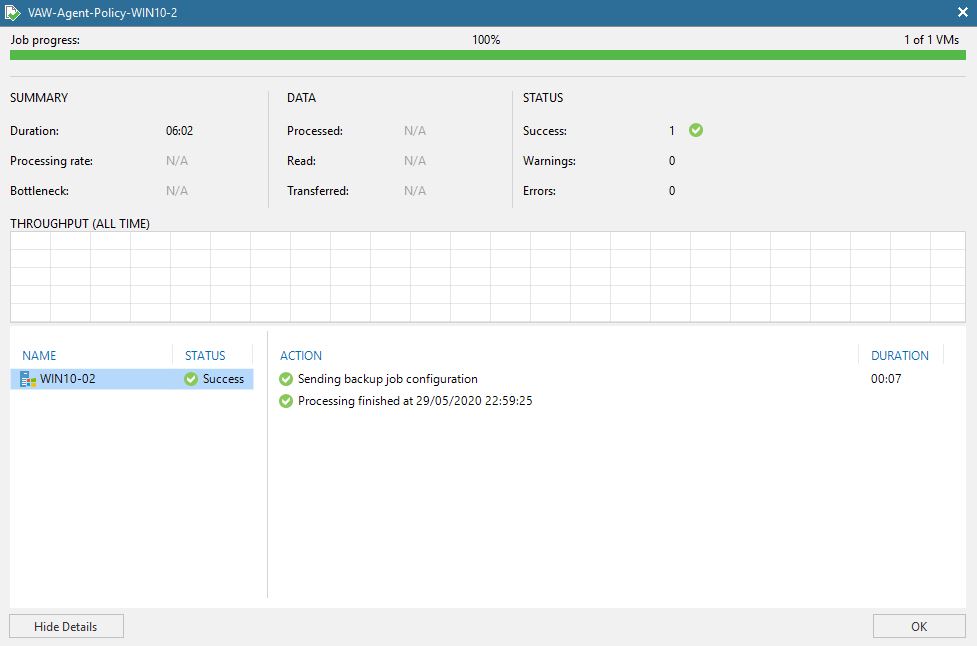Close the VAW-Agent-Policy-WIN10-2 window

(963, 12)
